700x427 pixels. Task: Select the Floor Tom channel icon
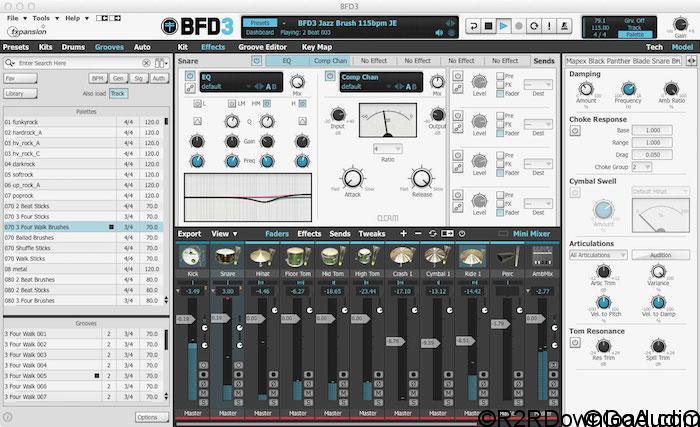point(298,257)
